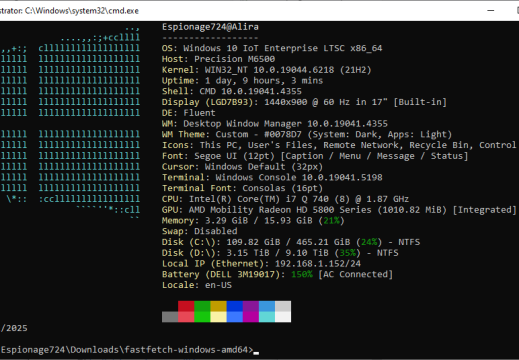
Task: Click the Espionage724@Alira header line
Action: coord(210,27)
